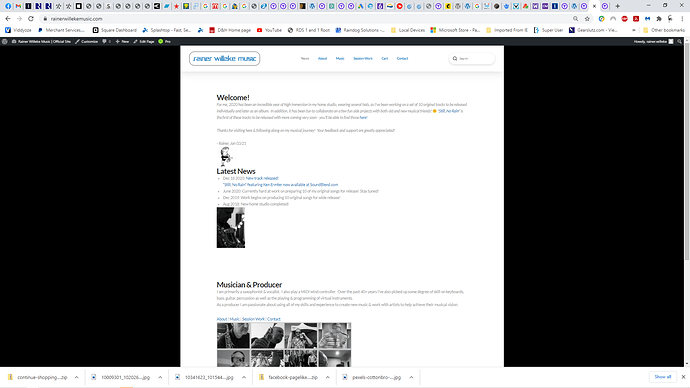Switch to the red star tab

[x=176, y=6]
